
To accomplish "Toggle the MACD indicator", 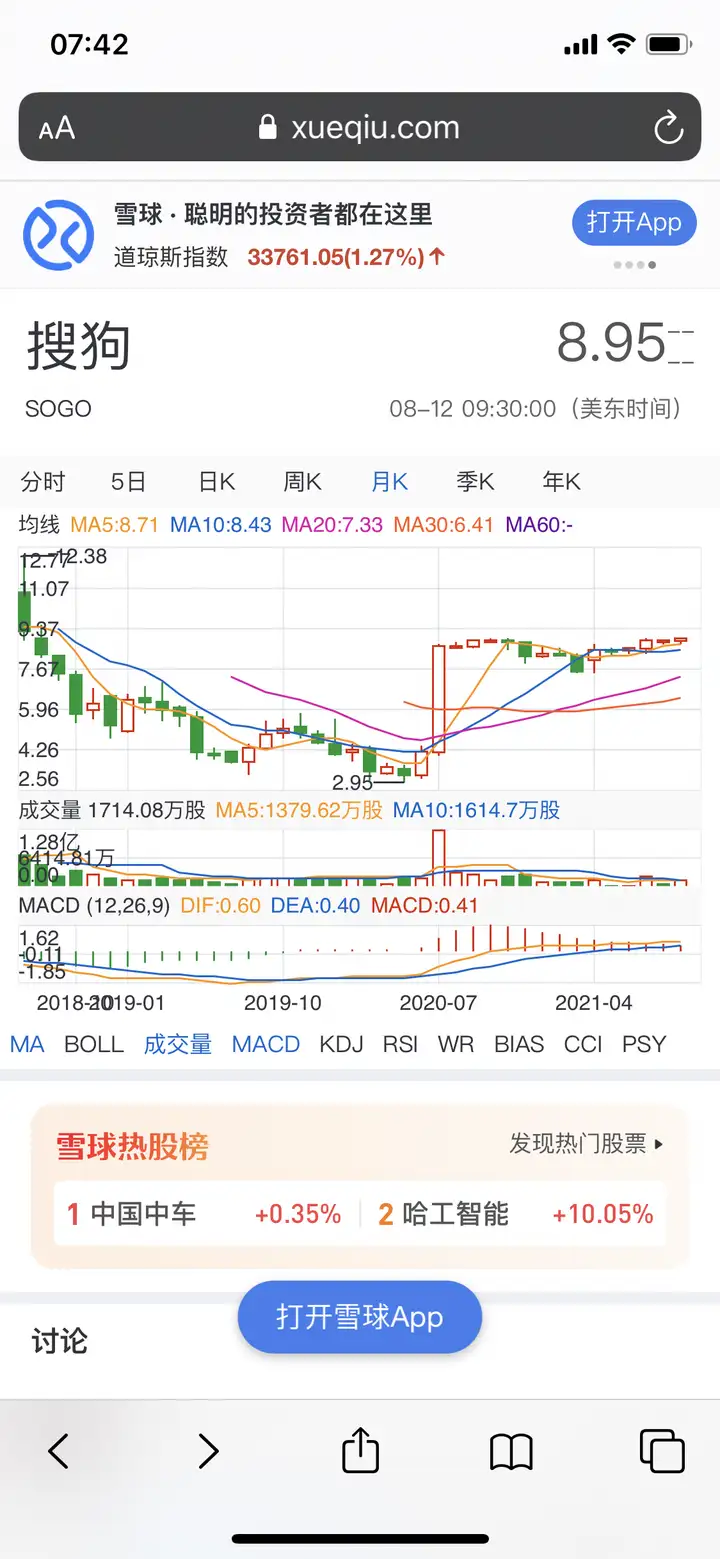I will tap(266, 1044).
